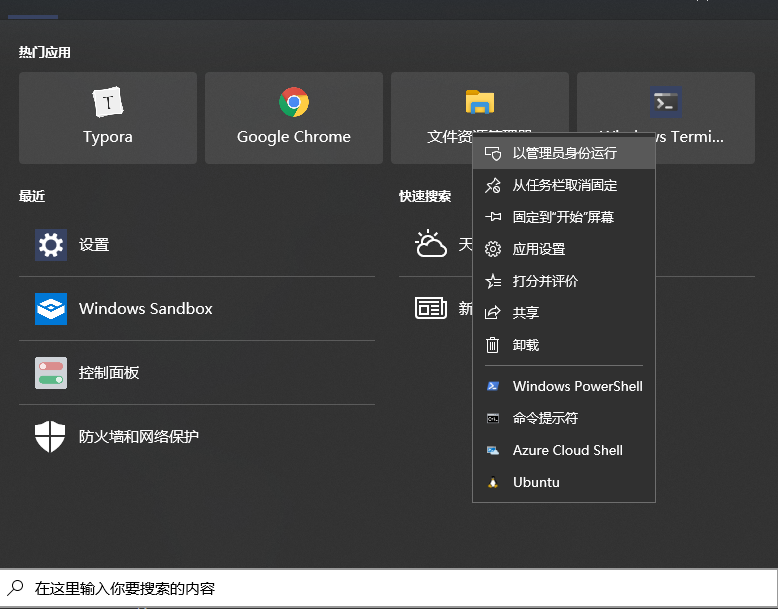Choose 卸载 to uninstall the app
Screen dimensions: 778x609
[x=564, y=344]
